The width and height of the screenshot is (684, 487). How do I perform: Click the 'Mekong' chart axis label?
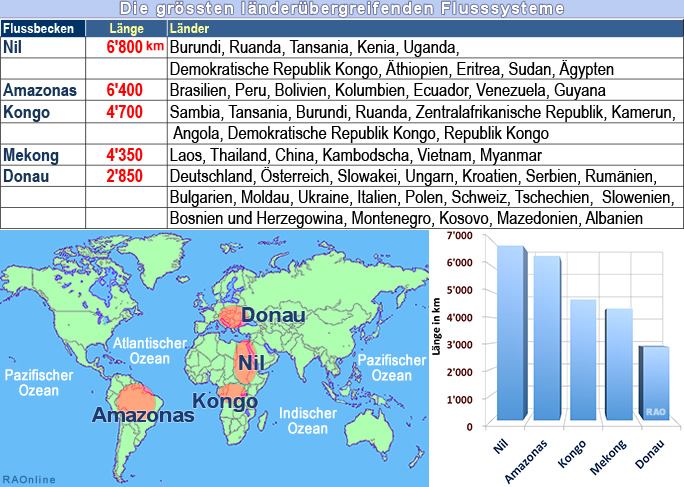tap(608, 457)
